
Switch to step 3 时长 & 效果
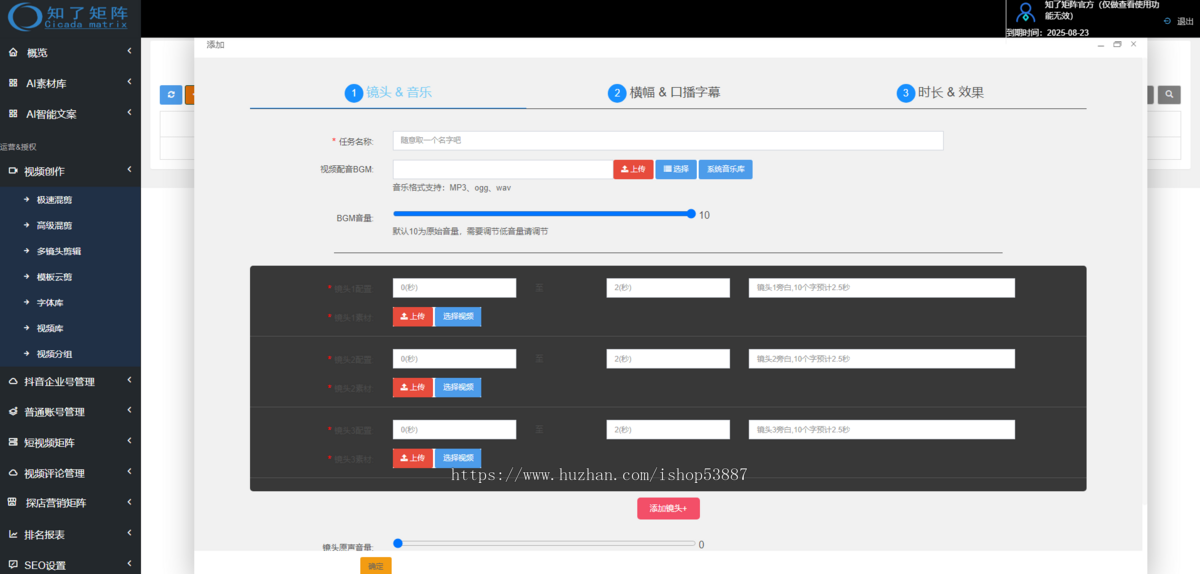pyautogui.click(x=941, y=92)
